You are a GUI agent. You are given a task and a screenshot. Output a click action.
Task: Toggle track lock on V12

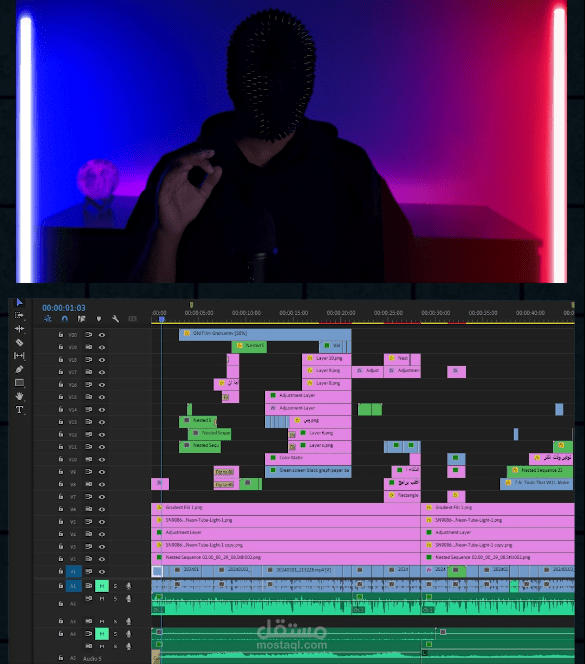click(61, 434)
